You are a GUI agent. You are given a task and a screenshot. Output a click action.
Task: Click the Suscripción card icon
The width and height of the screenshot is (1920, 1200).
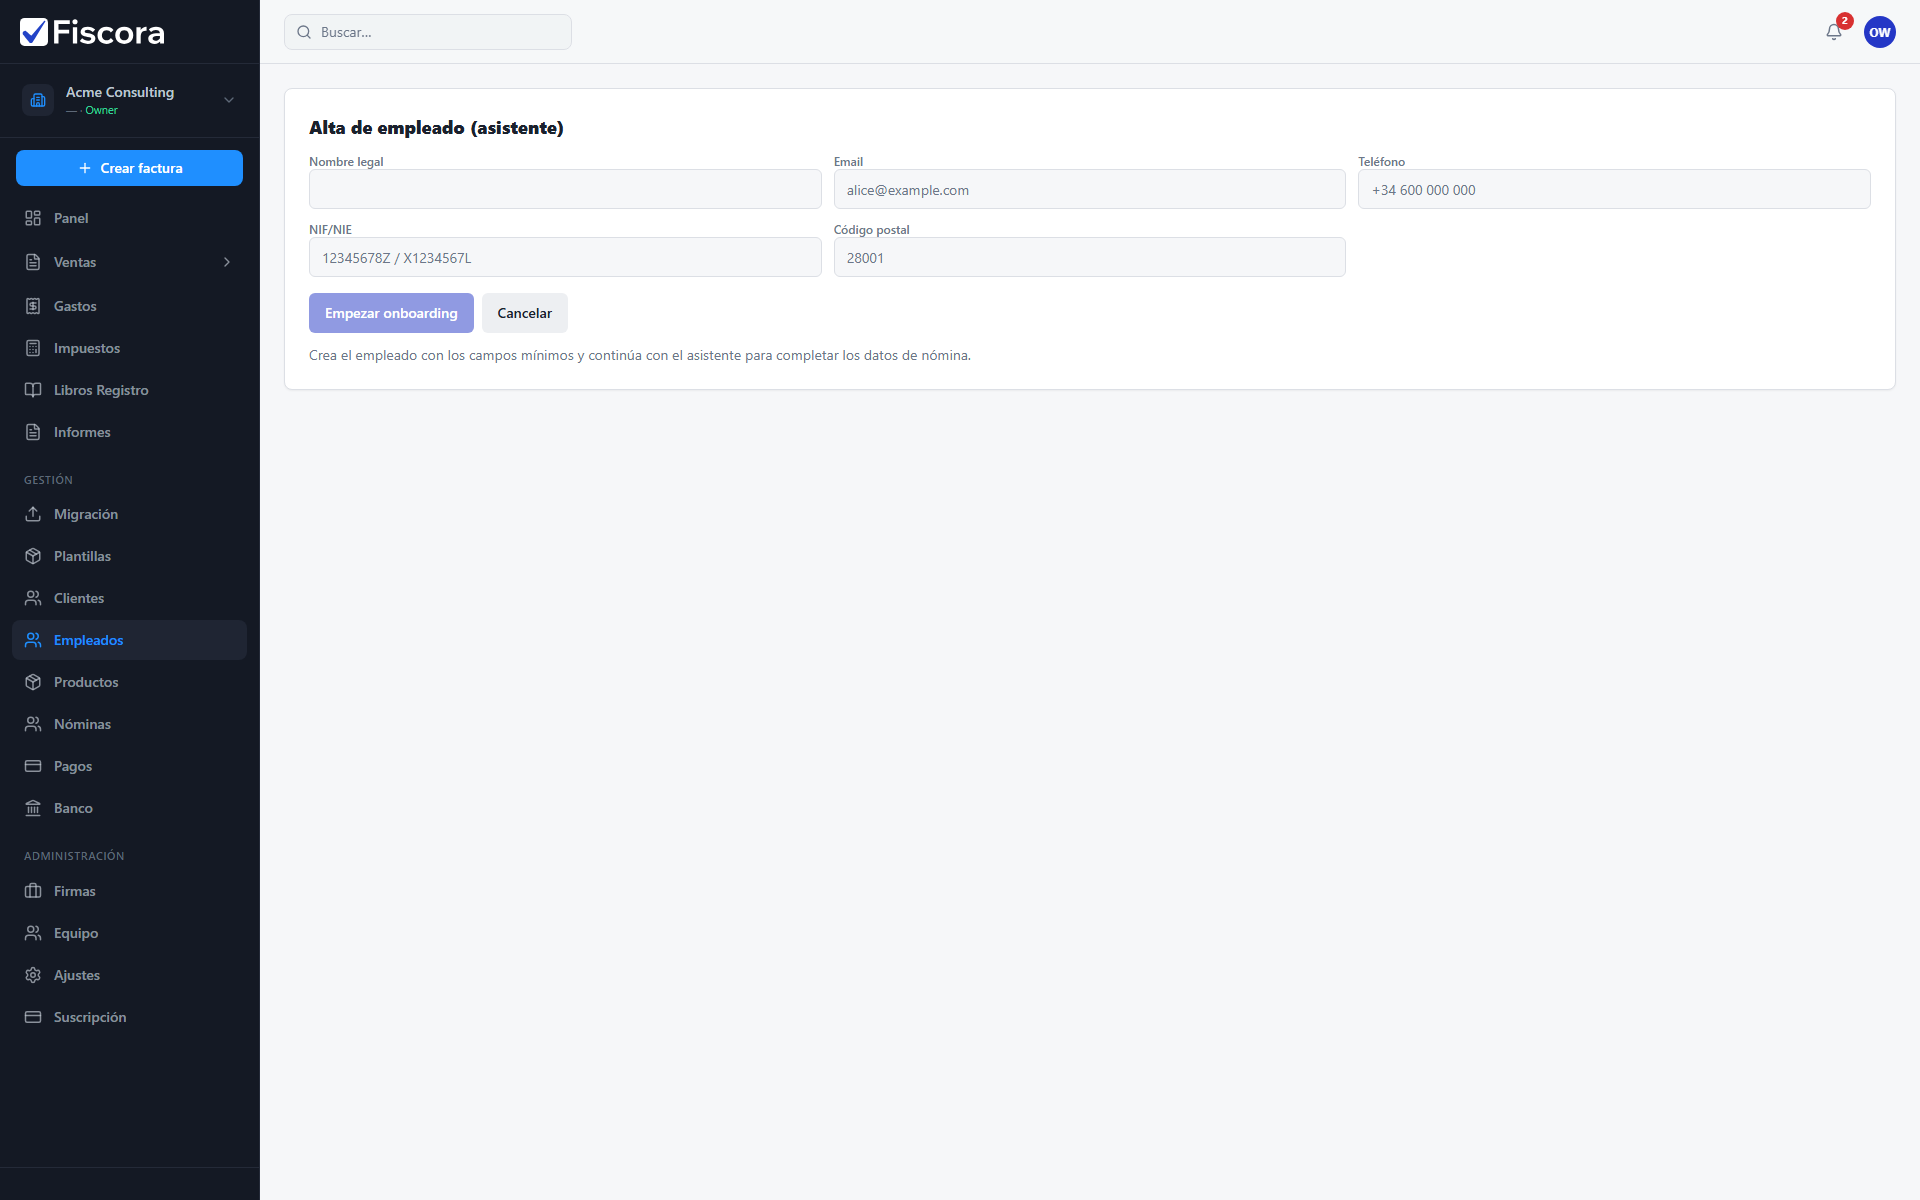[x=33, y=1017]
